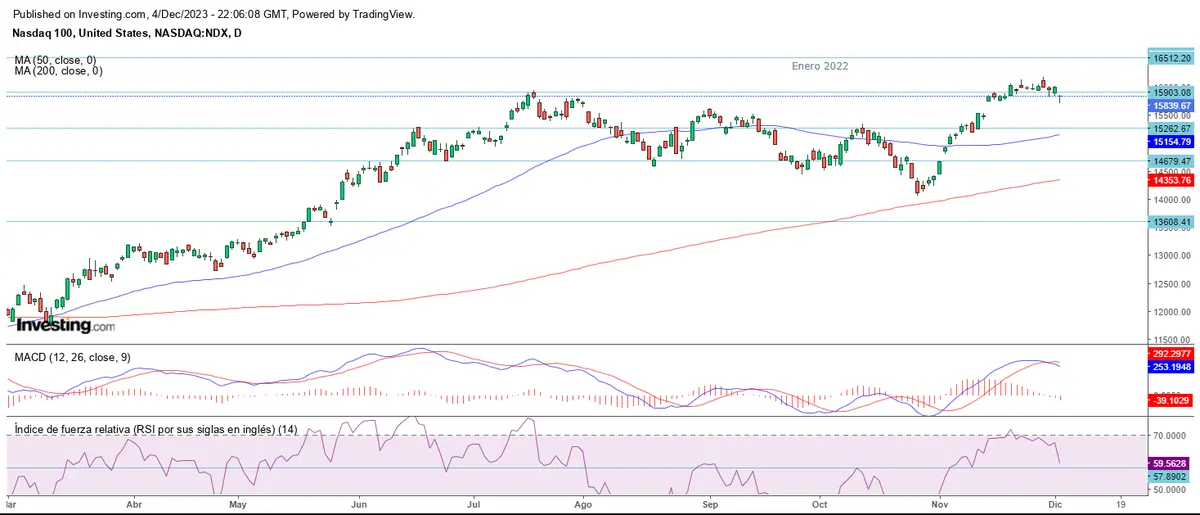
Task: Click the red 14353.76 MA200 value tag
Action: click(x=1171, y=180)
